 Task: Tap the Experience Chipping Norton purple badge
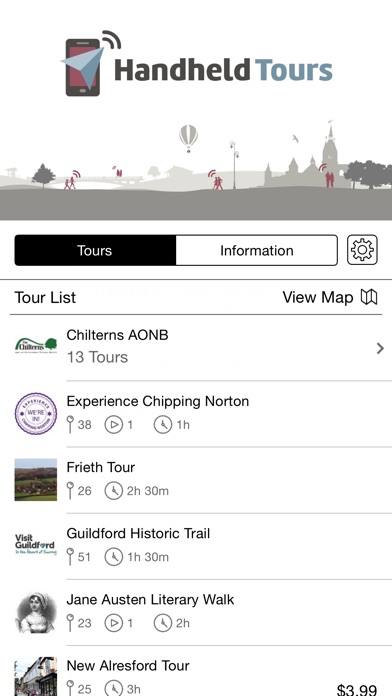pyautogui.click(x=36, y=413)
